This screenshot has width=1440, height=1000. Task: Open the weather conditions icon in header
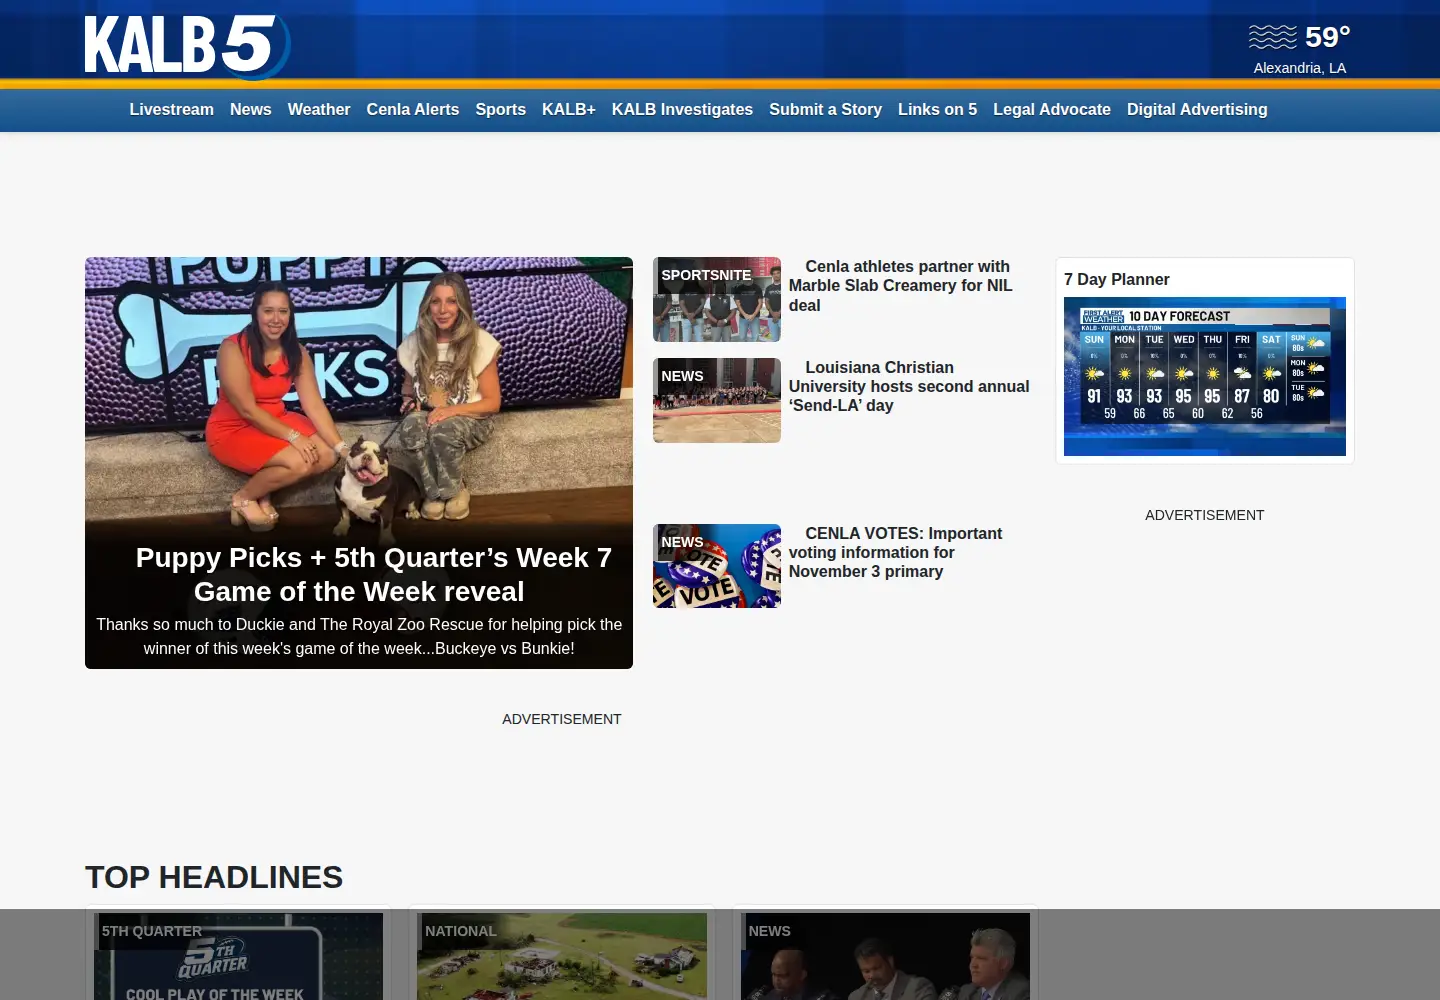(1272, 37)
